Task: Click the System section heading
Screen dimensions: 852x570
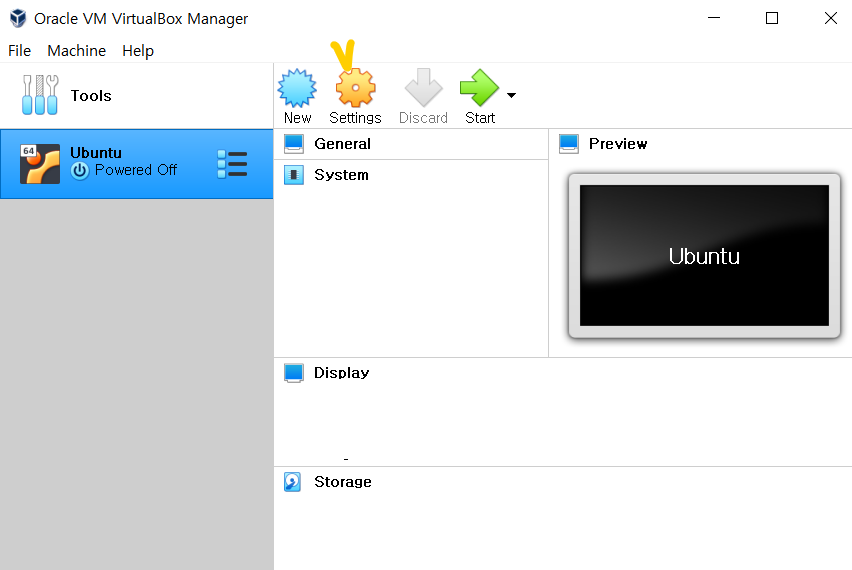Action: pyautogui.click(x=341, y=175)
